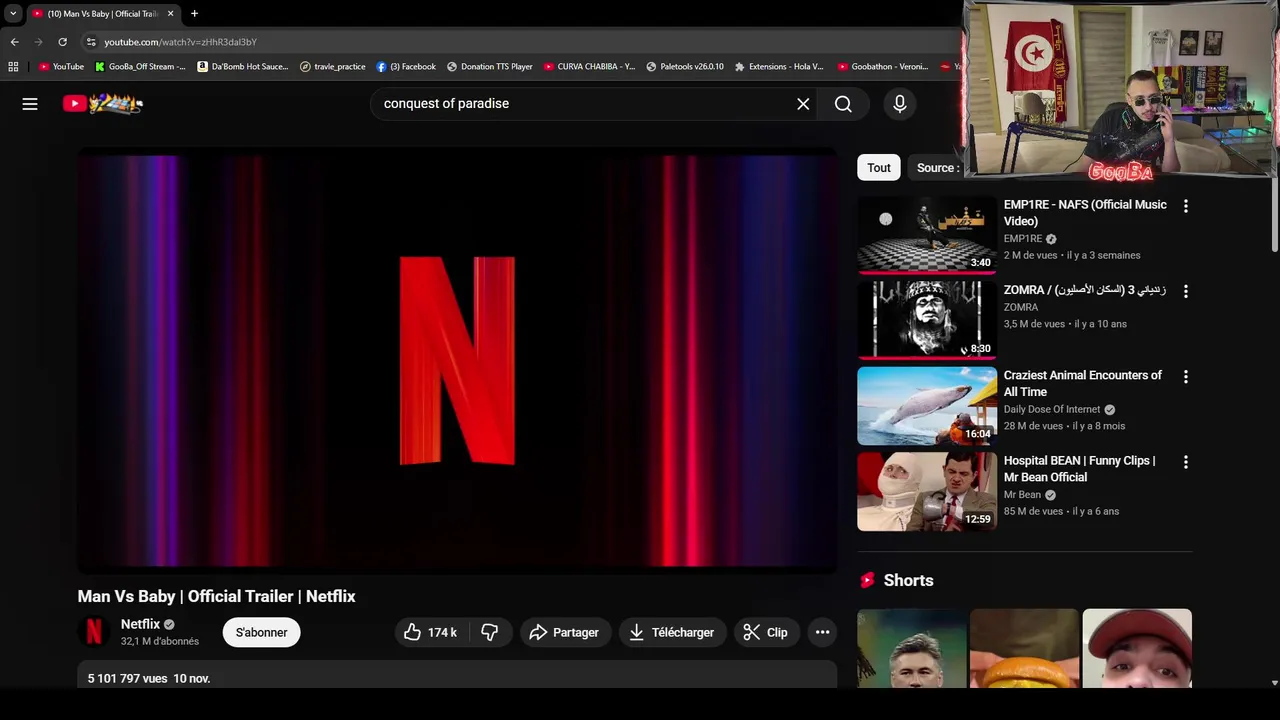Screen dimensions: 1280x720
Task: Open the Goobathon bookmark
Action: pyautogui.click(x=883, y=67)
